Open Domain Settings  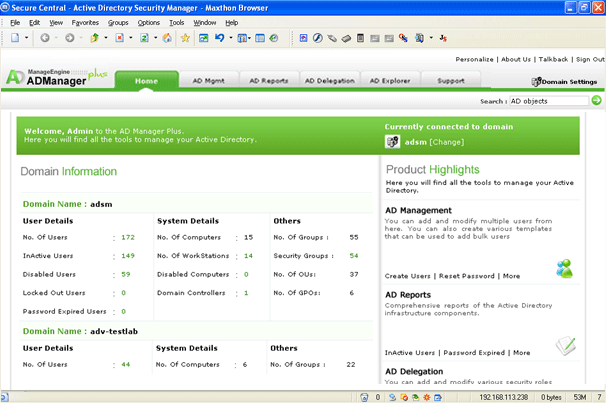pos(564,82)
